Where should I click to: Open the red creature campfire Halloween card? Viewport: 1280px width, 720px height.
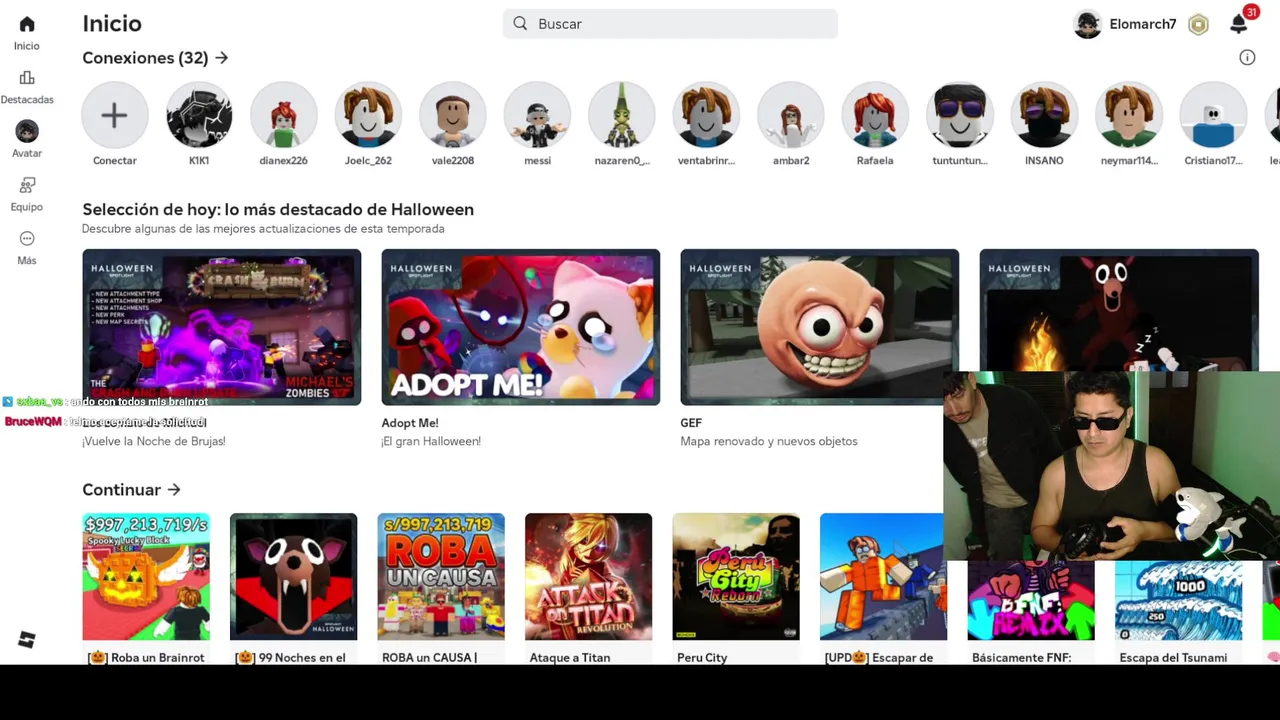tap(1119, 310)
